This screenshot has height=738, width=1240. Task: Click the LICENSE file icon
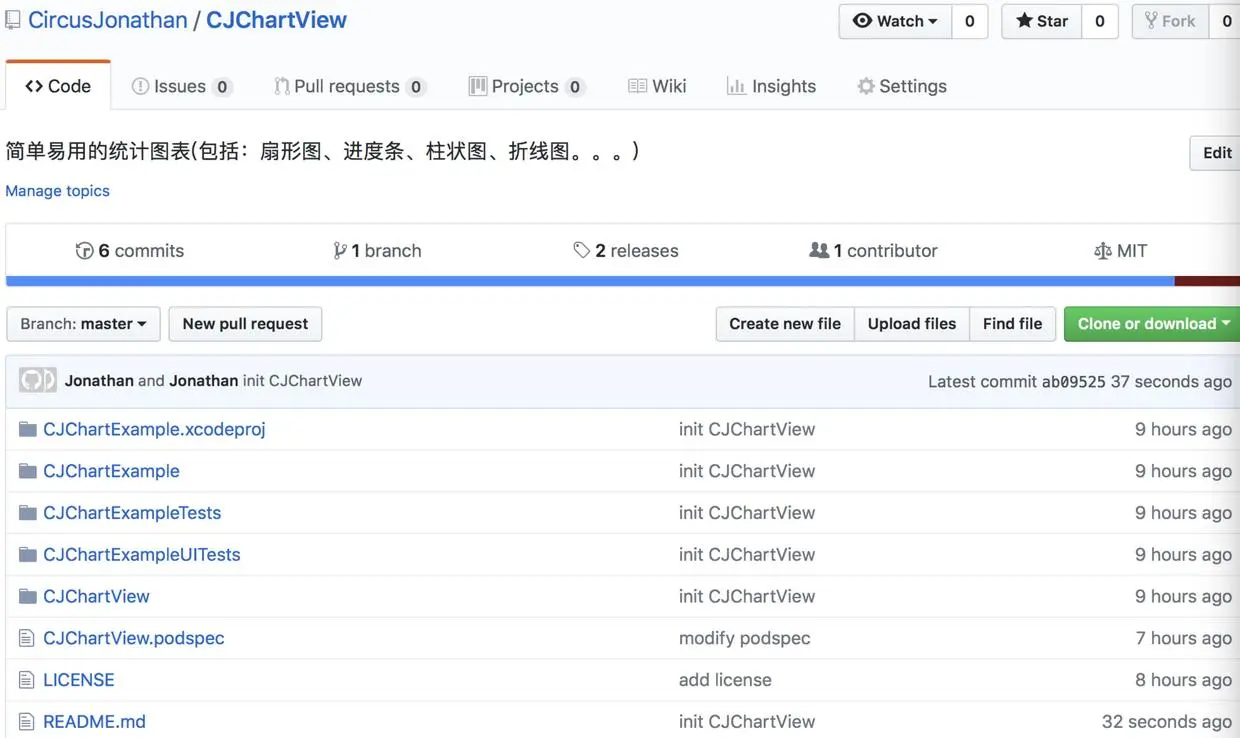[27, 679]
